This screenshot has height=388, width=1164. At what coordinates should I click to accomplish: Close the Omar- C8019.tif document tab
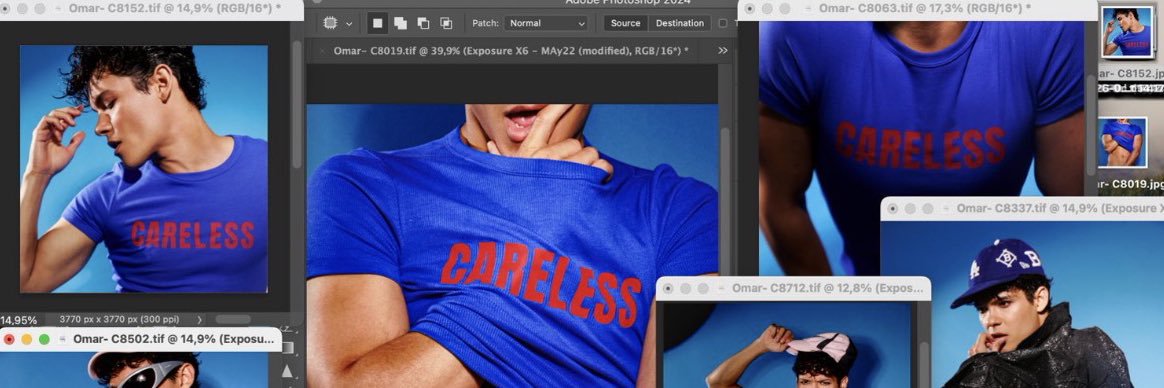[322, 51]
